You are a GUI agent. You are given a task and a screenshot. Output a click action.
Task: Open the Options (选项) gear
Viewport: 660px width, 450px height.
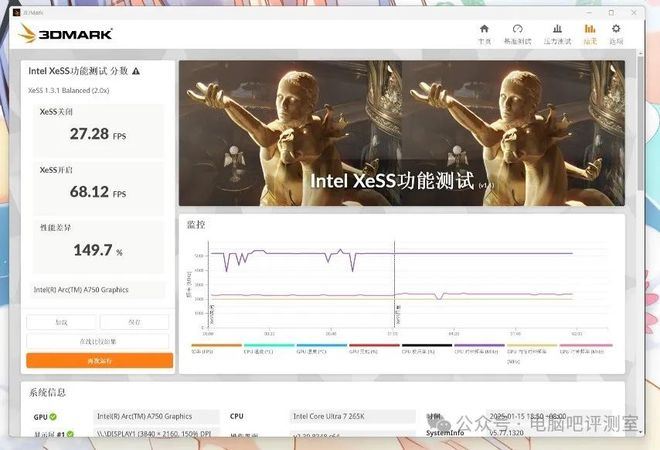click(616, 34)
